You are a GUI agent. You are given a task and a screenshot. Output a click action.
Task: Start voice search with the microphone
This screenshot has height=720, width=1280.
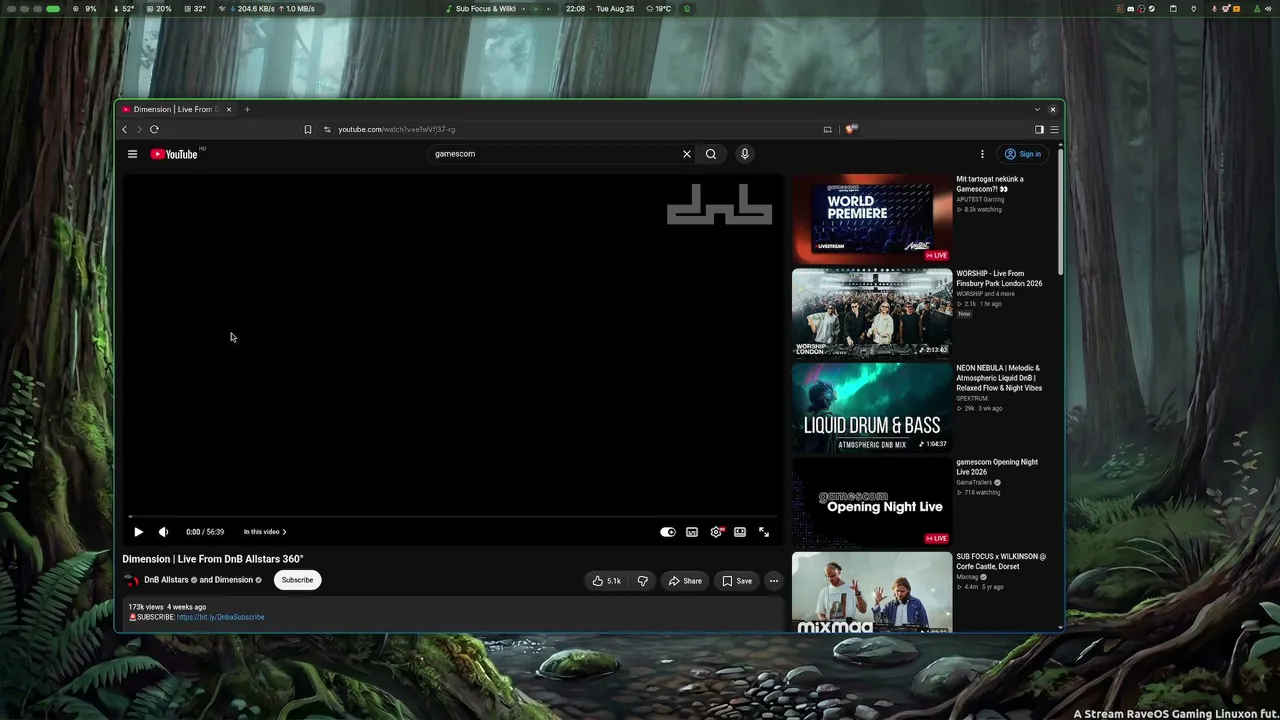pos(744,154)
